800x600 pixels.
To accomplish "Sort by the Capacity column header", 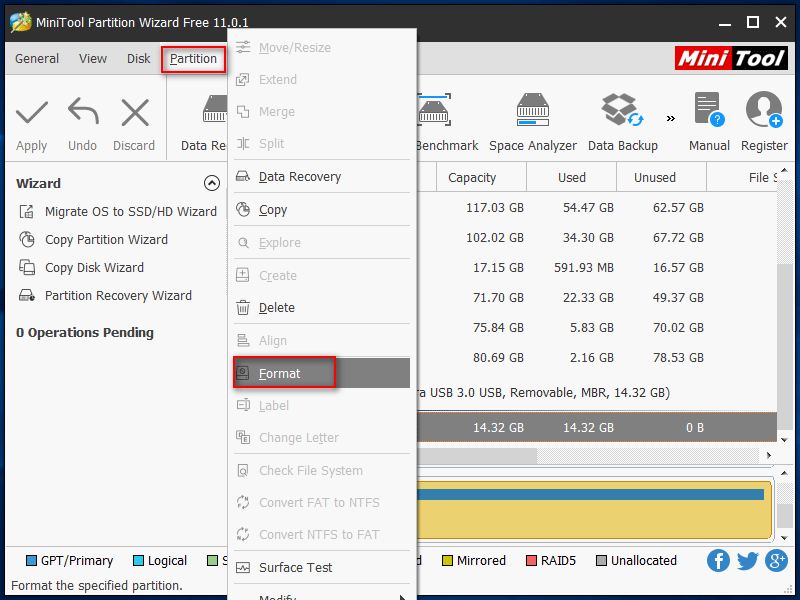I will pos(481,177).
